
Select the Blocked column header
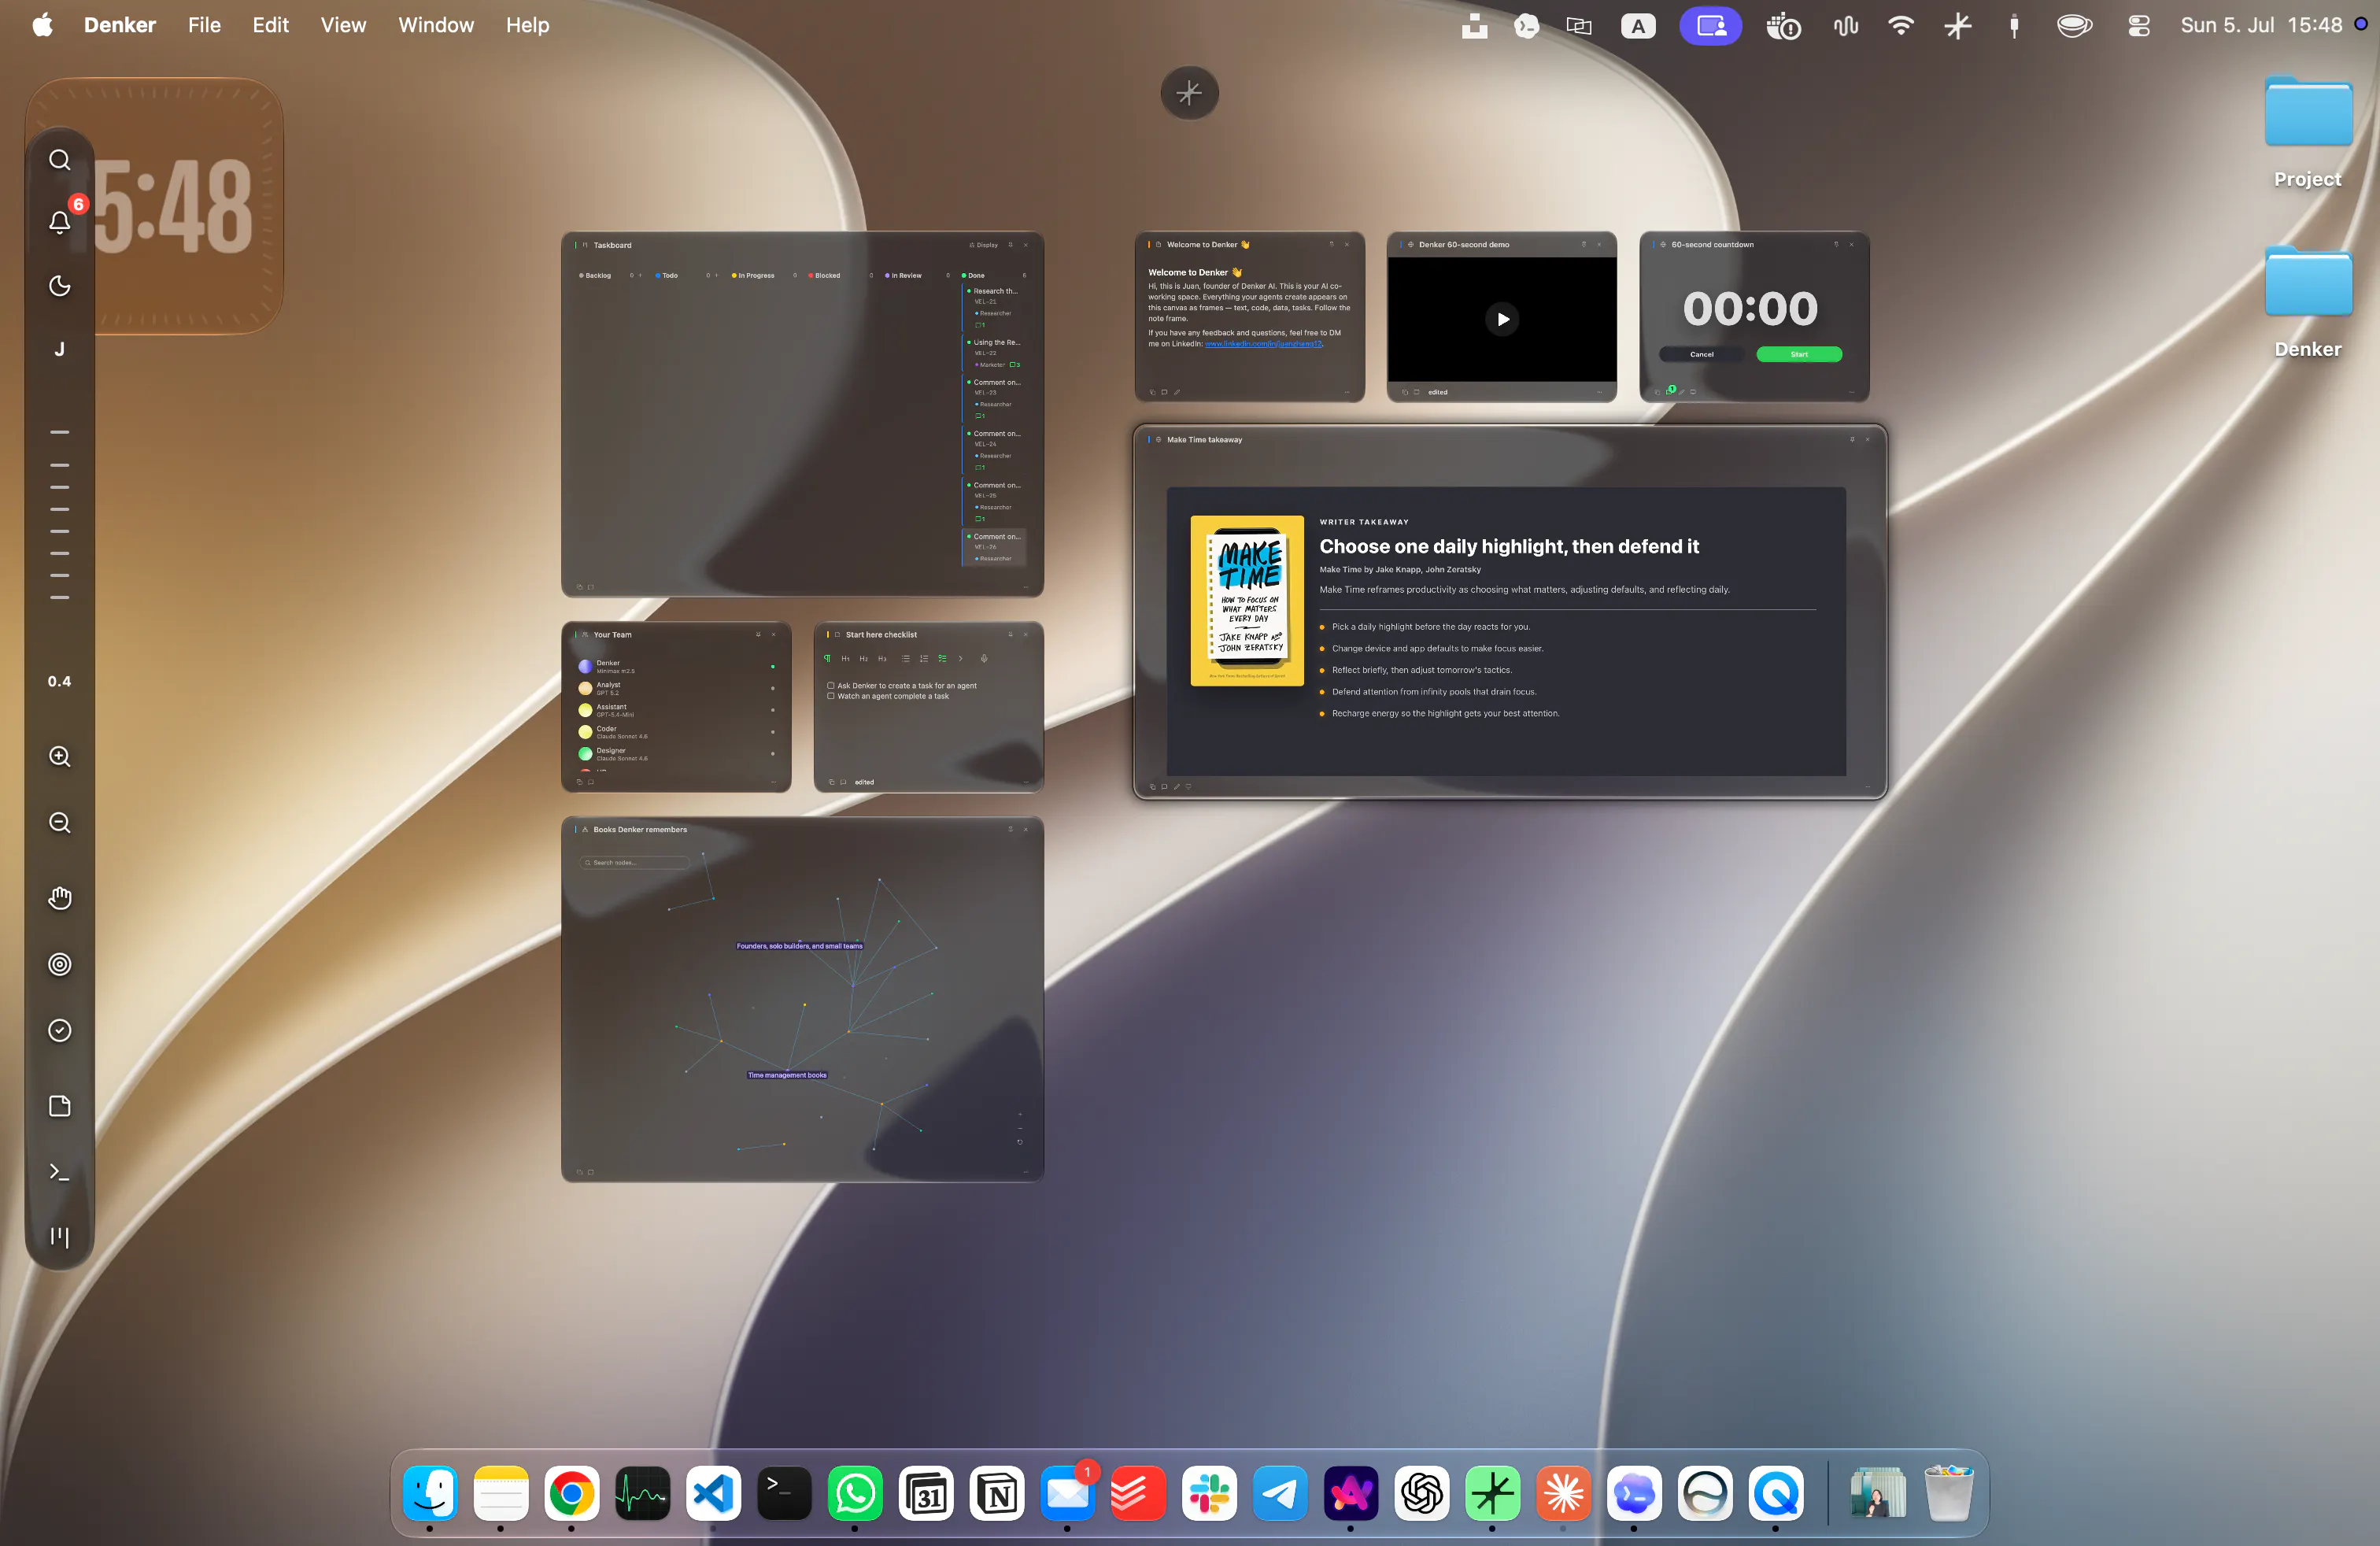[x=824, y=275]
